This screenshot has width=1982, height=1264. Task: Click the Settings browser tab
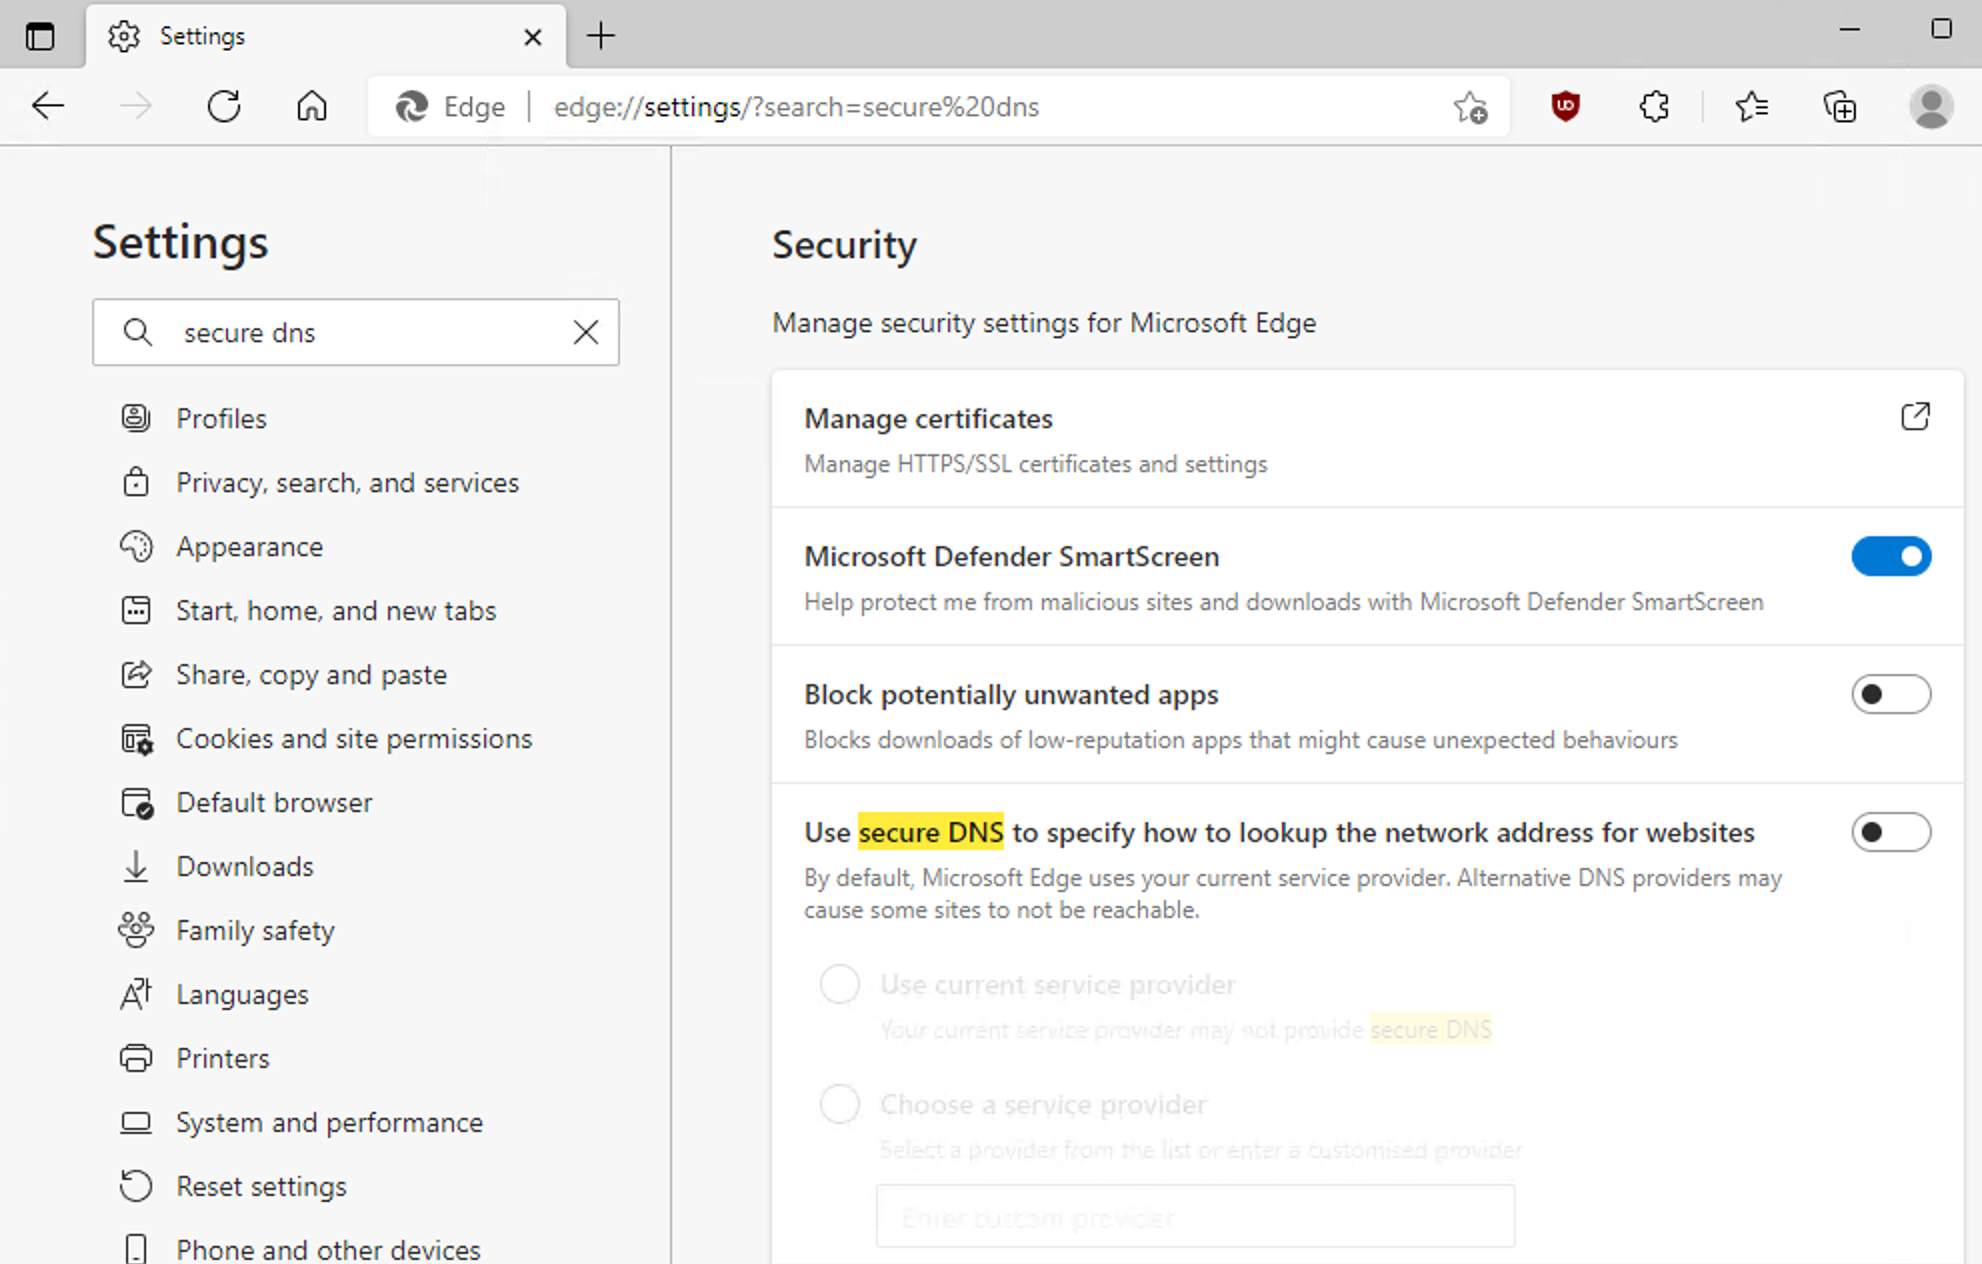point(326,36)
